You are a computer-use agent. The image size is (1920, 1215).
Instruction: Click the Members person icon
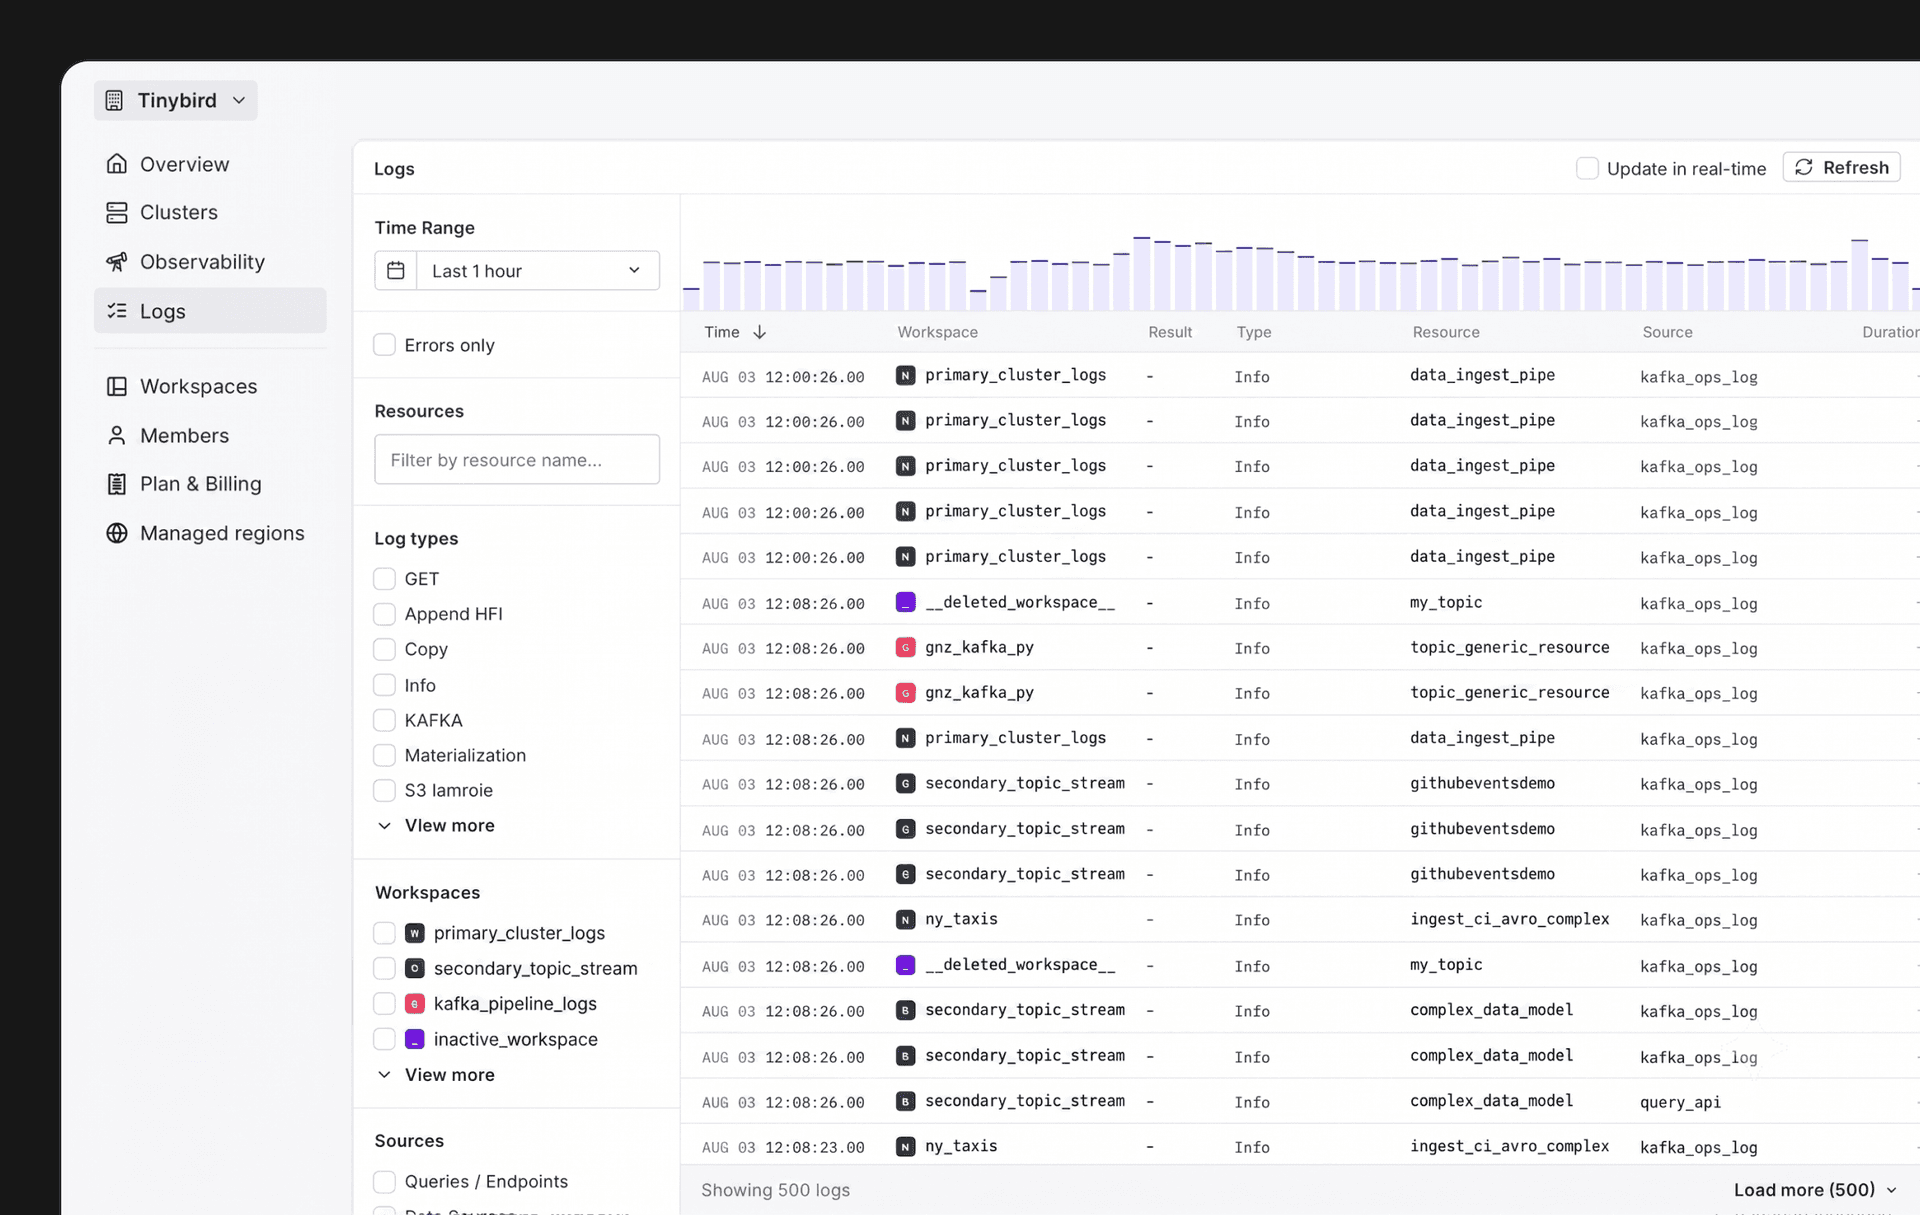pos(117,435)
